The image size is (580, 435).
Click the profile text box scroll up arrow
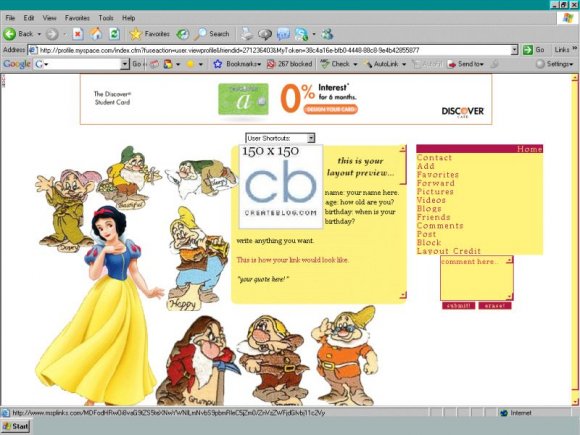[403, 149]
